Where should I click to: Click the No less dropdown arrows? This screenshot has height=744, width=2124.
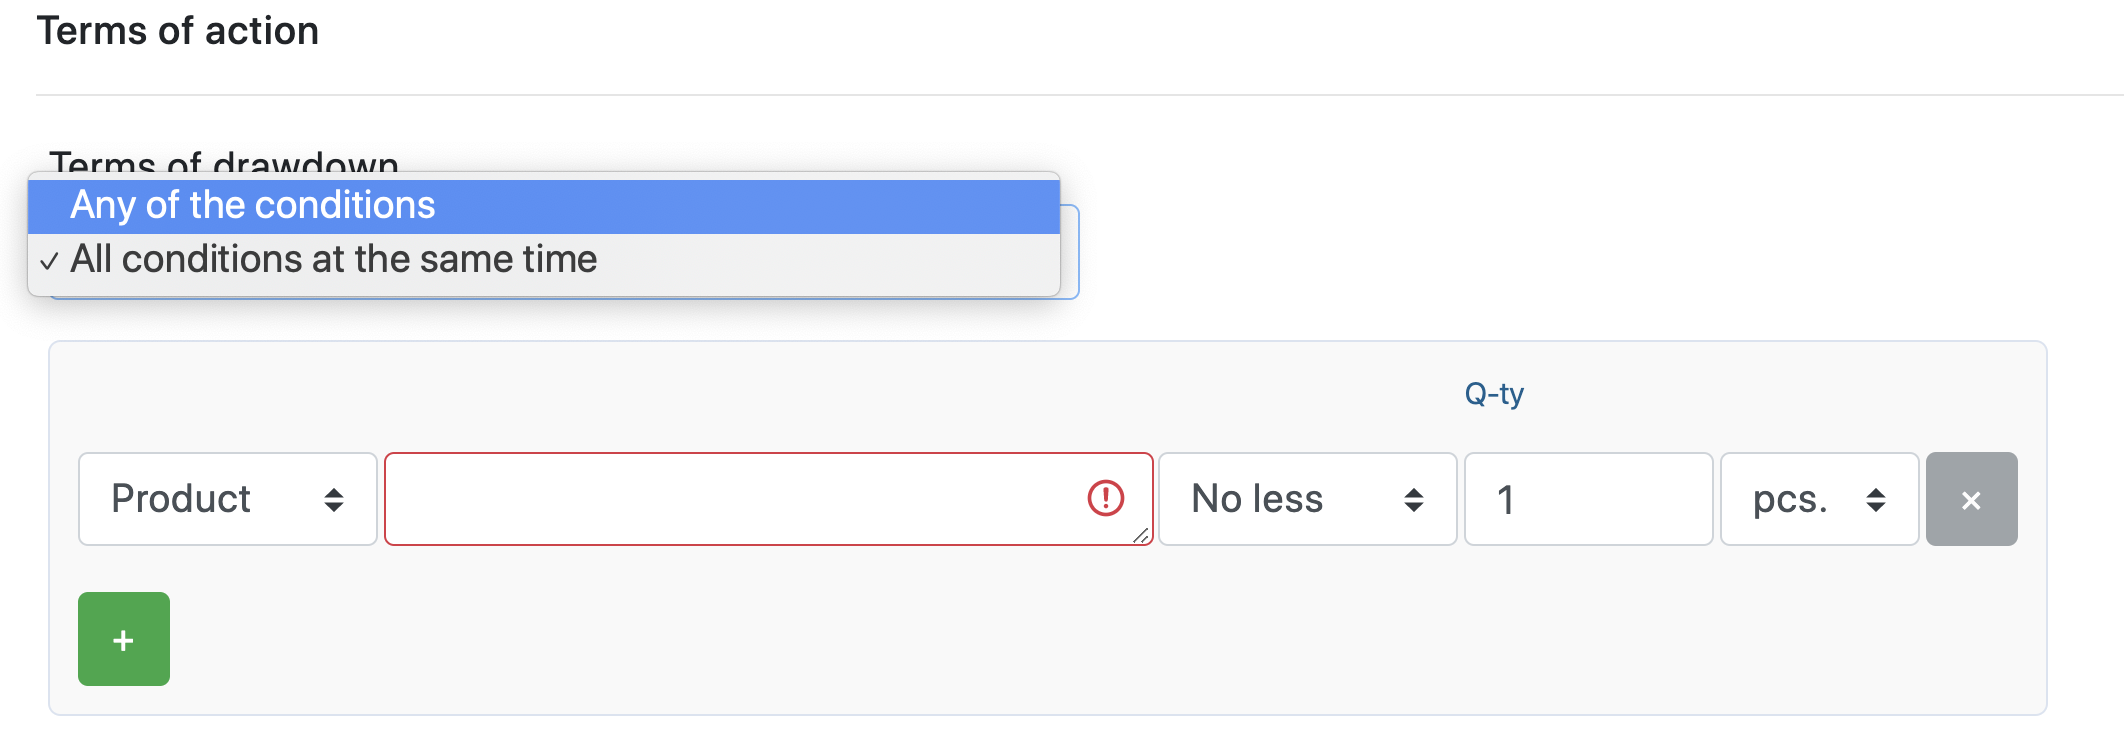click(x=1413, y=500)
